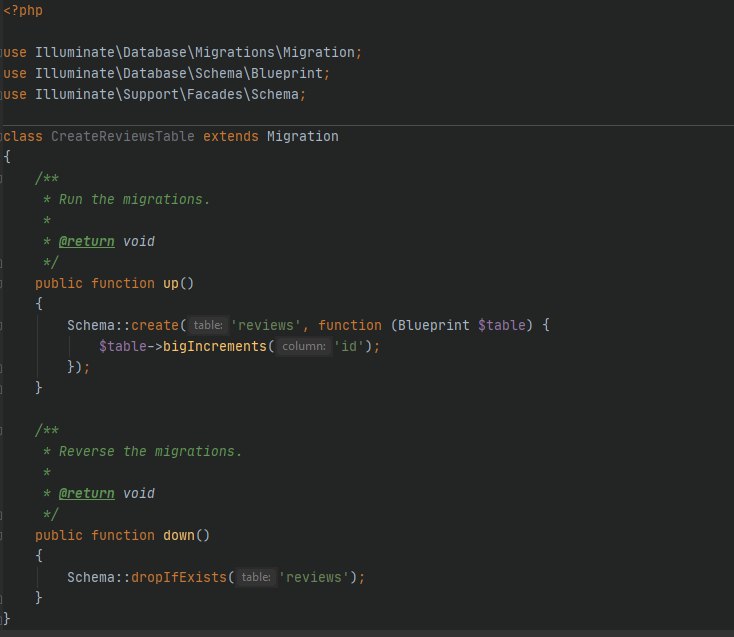Click the "Run the migrations." comment

tap(134, 199)
